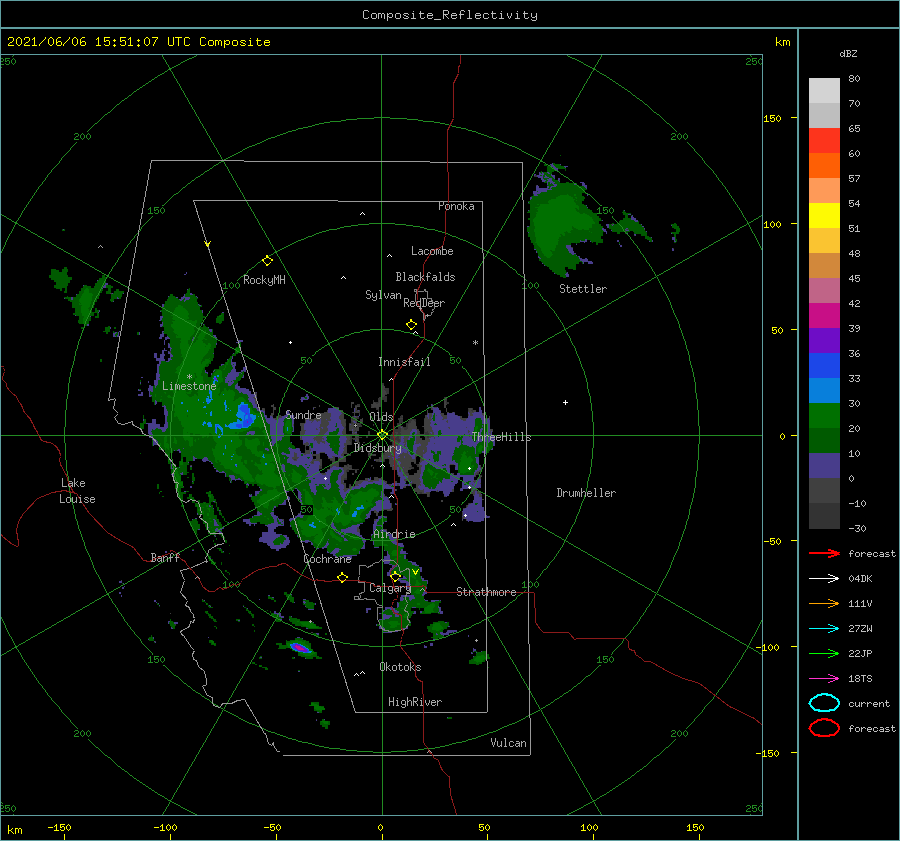Click the Limestone label
The image size is (900, 841).
pos(189,386)
